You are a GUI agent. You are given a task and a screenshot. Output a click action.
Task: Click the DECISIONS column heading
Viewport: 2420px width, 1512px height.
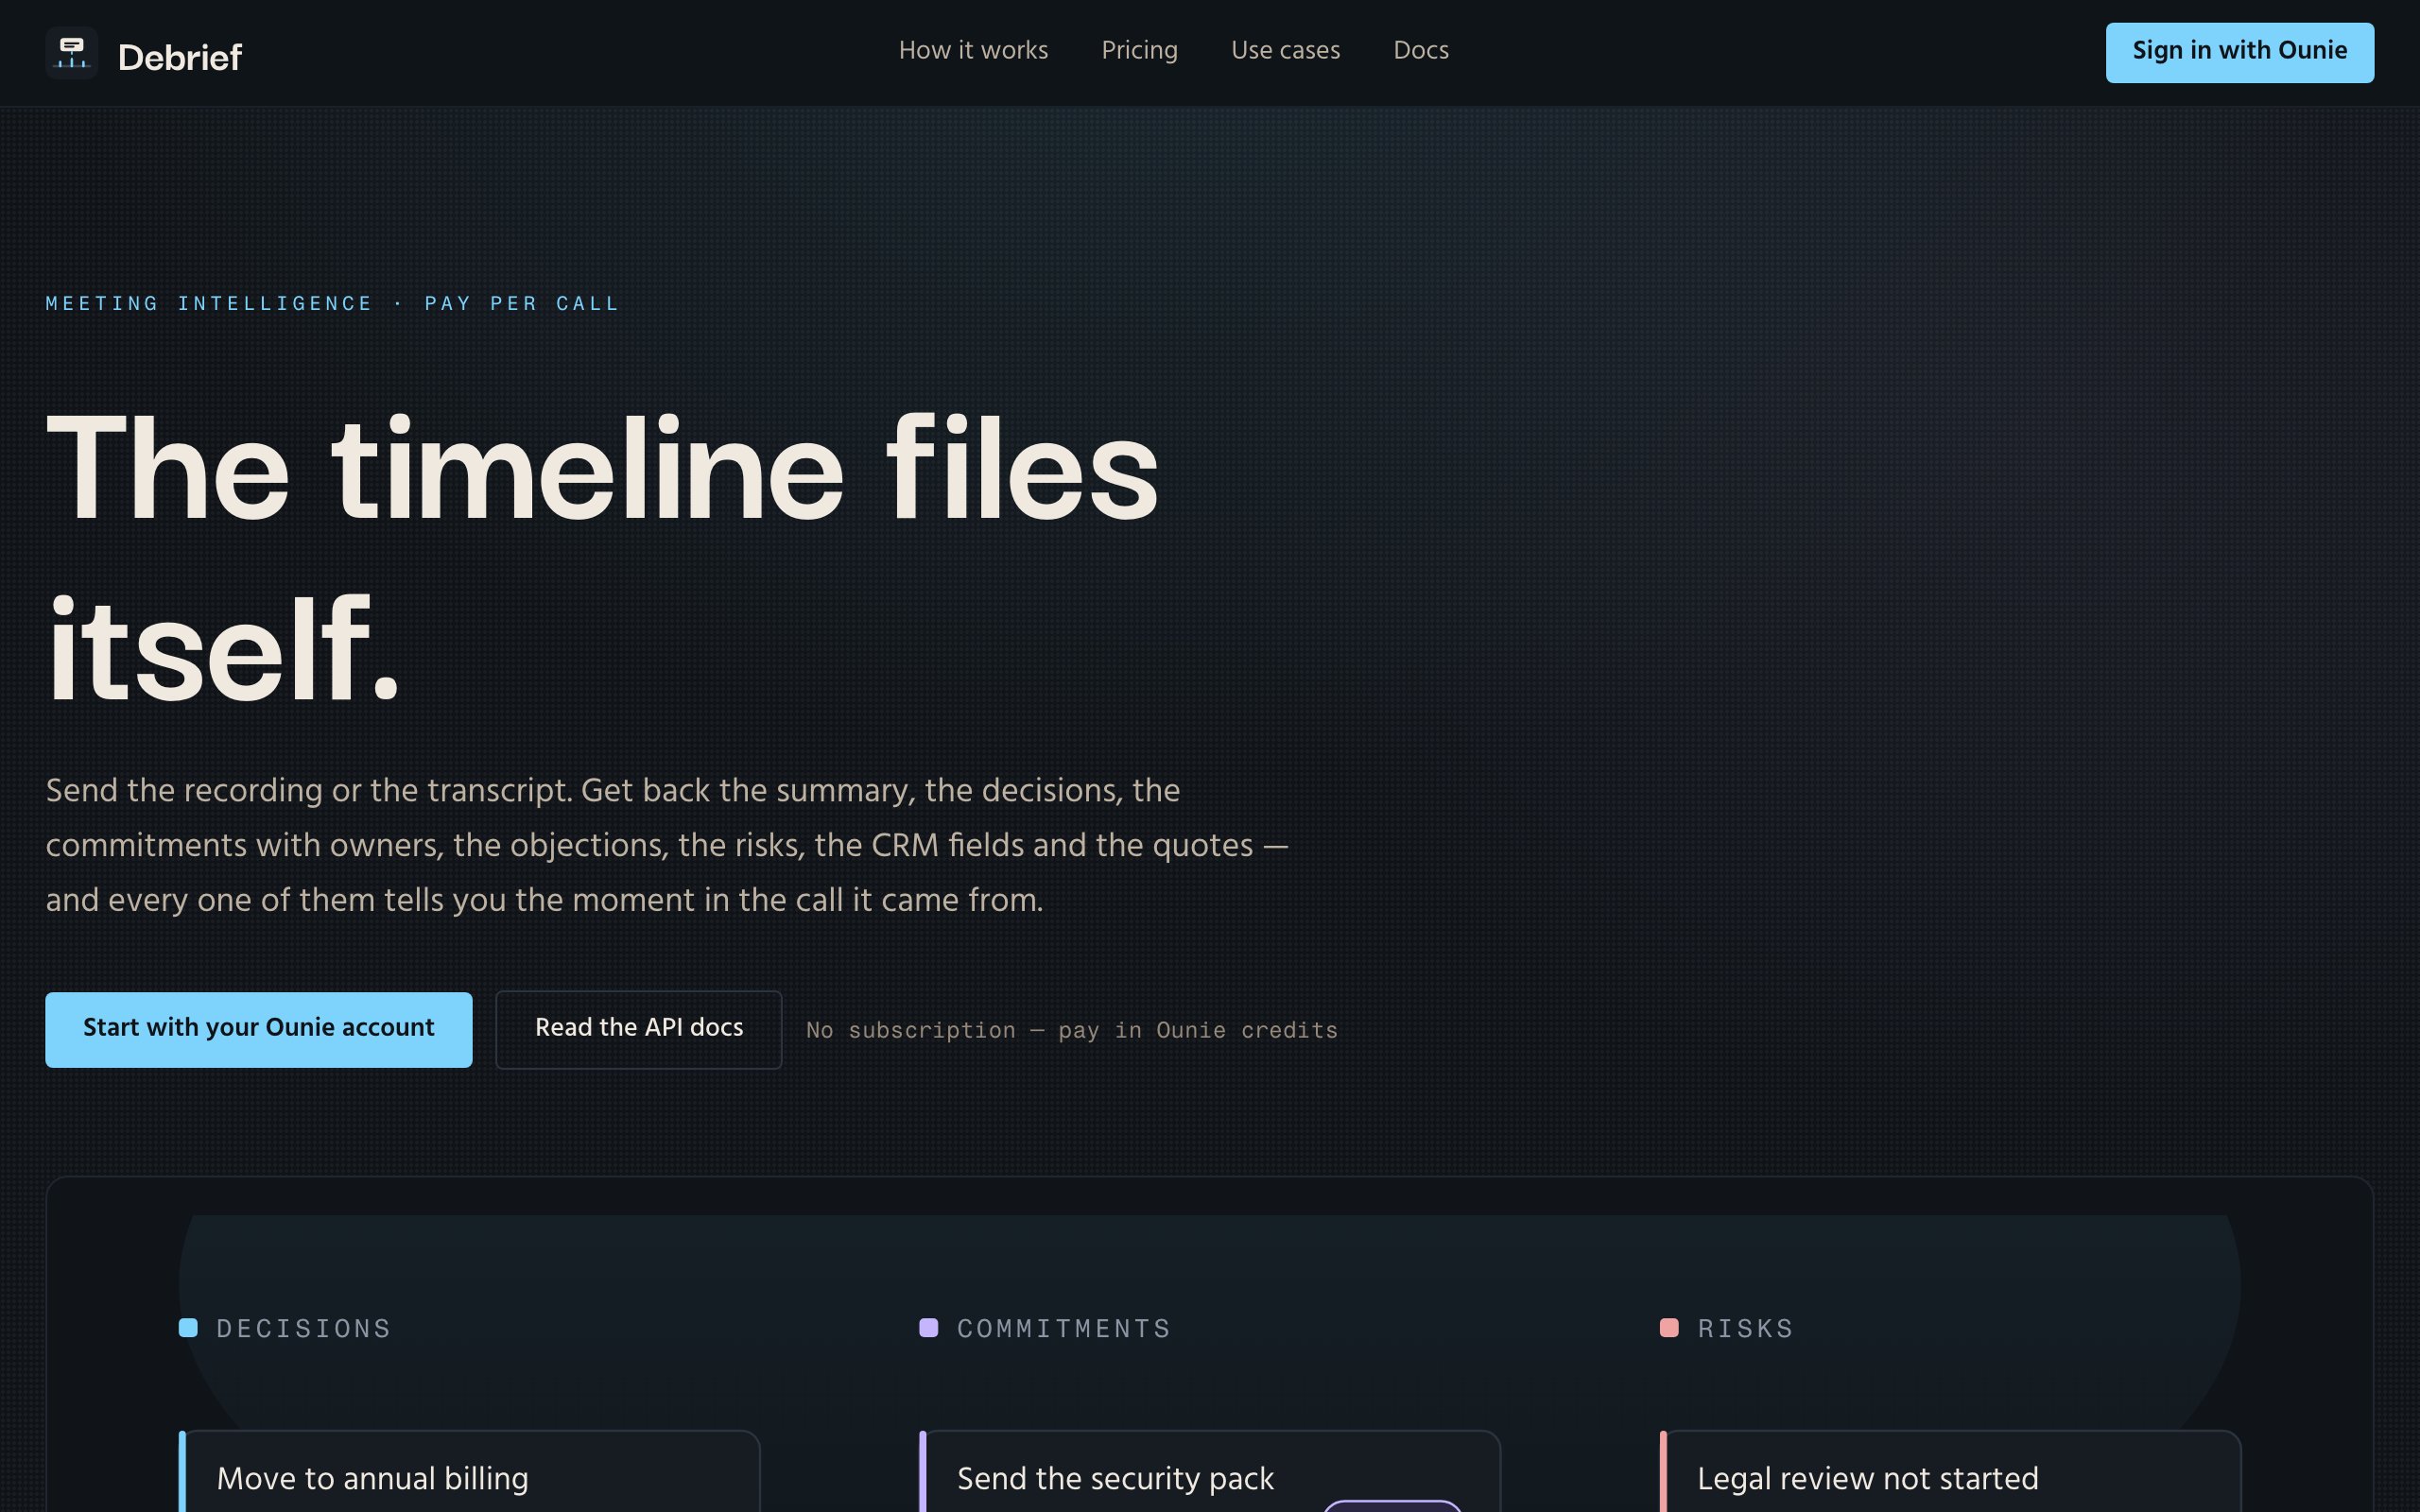tap(304, 1329)
